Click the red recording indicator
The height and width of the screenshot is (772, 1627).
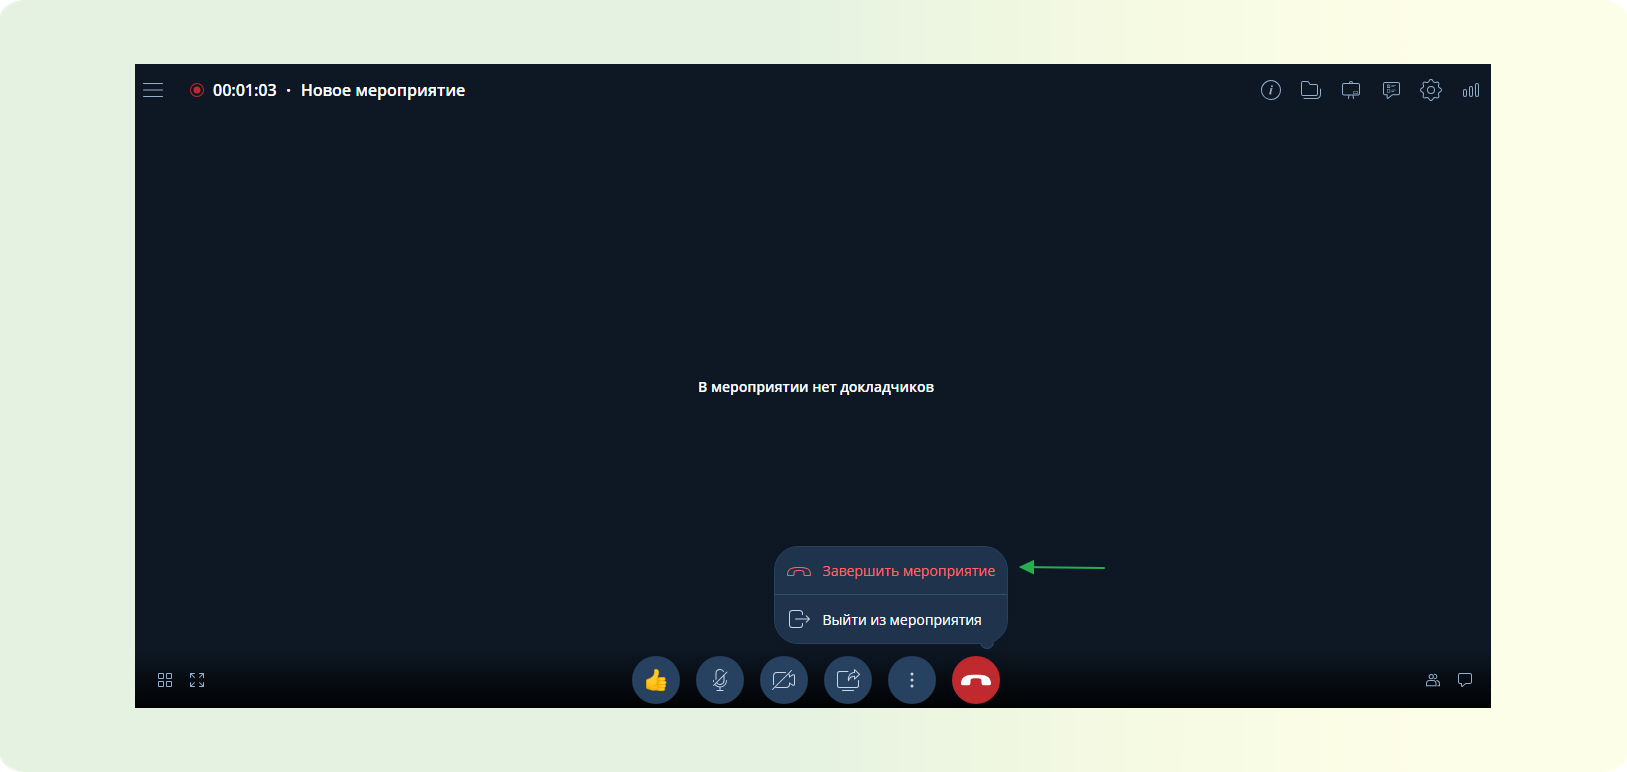(197, 90)
